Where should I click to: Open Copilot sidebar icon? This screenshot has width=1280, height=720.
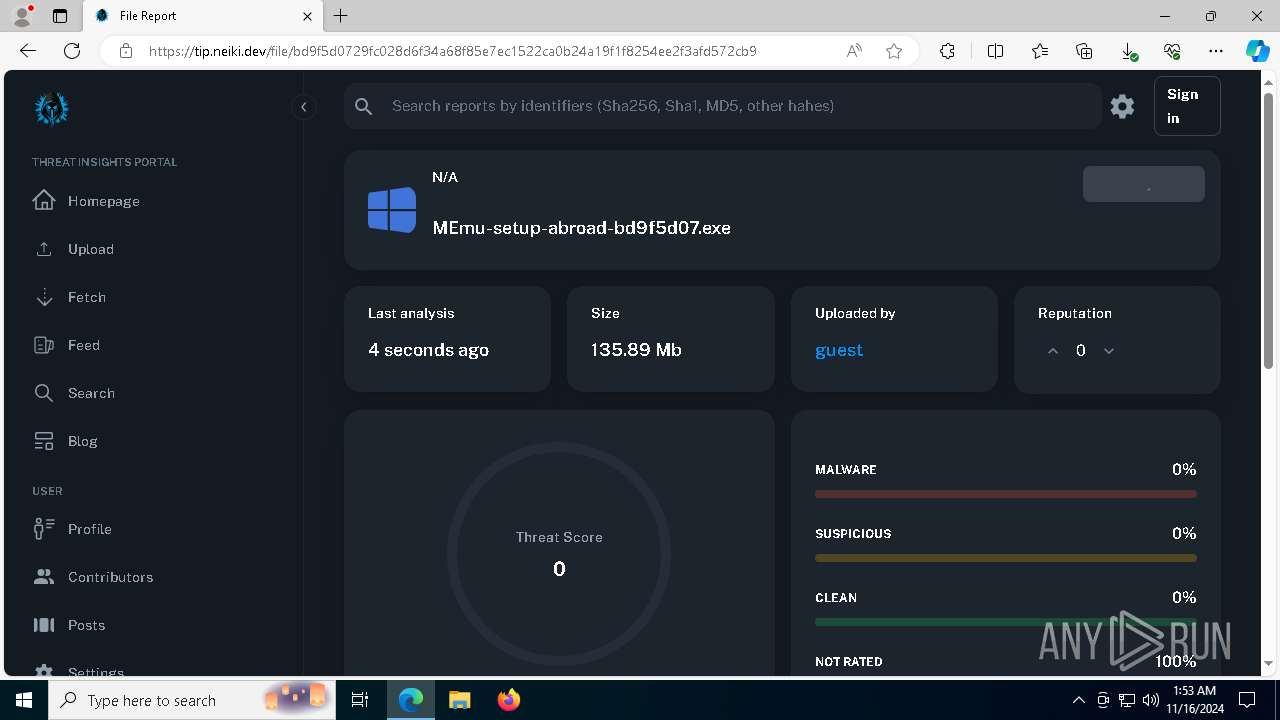coord(1257,51)
